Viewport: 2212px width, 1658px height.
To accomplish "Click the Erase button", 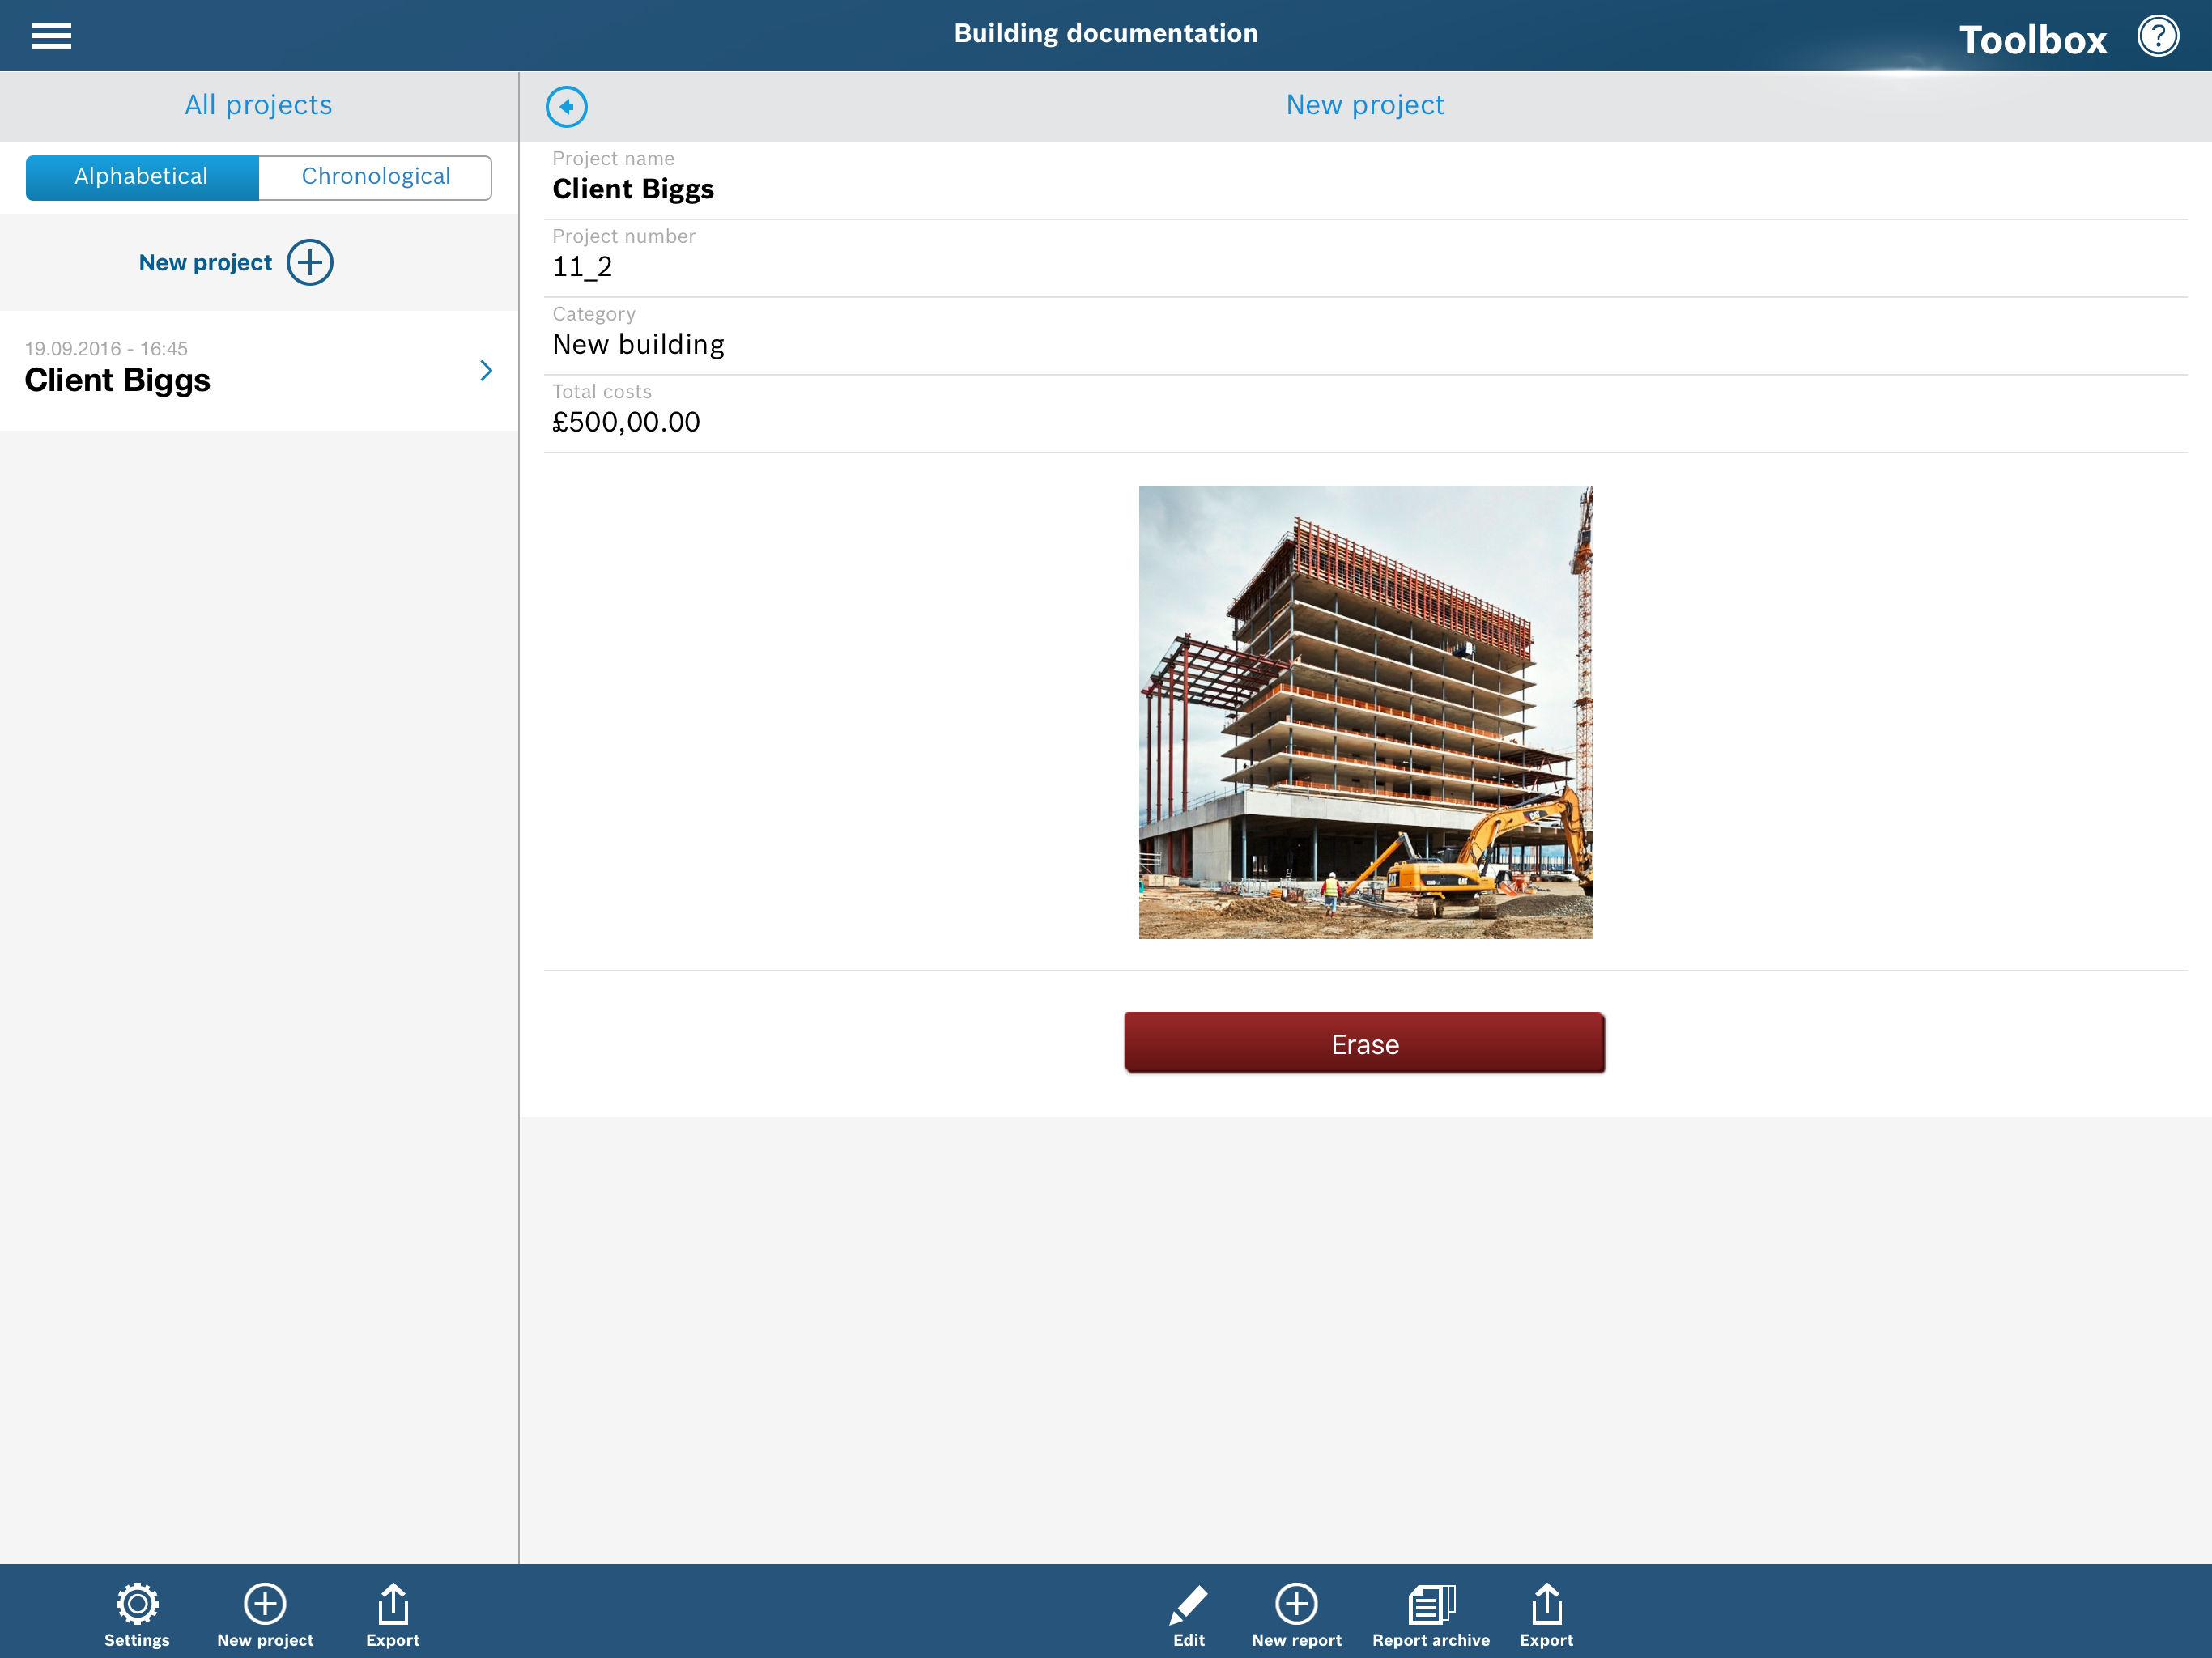I will point(1364,1043).
